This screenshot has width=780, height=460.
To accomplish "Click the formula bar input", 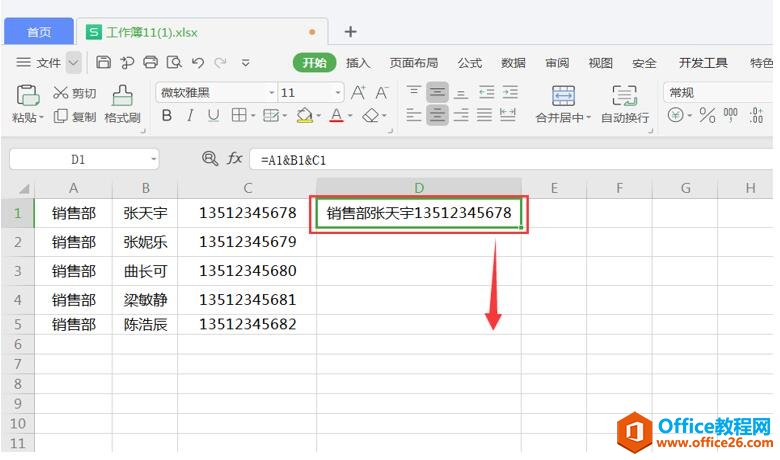I will click(511, 160).
